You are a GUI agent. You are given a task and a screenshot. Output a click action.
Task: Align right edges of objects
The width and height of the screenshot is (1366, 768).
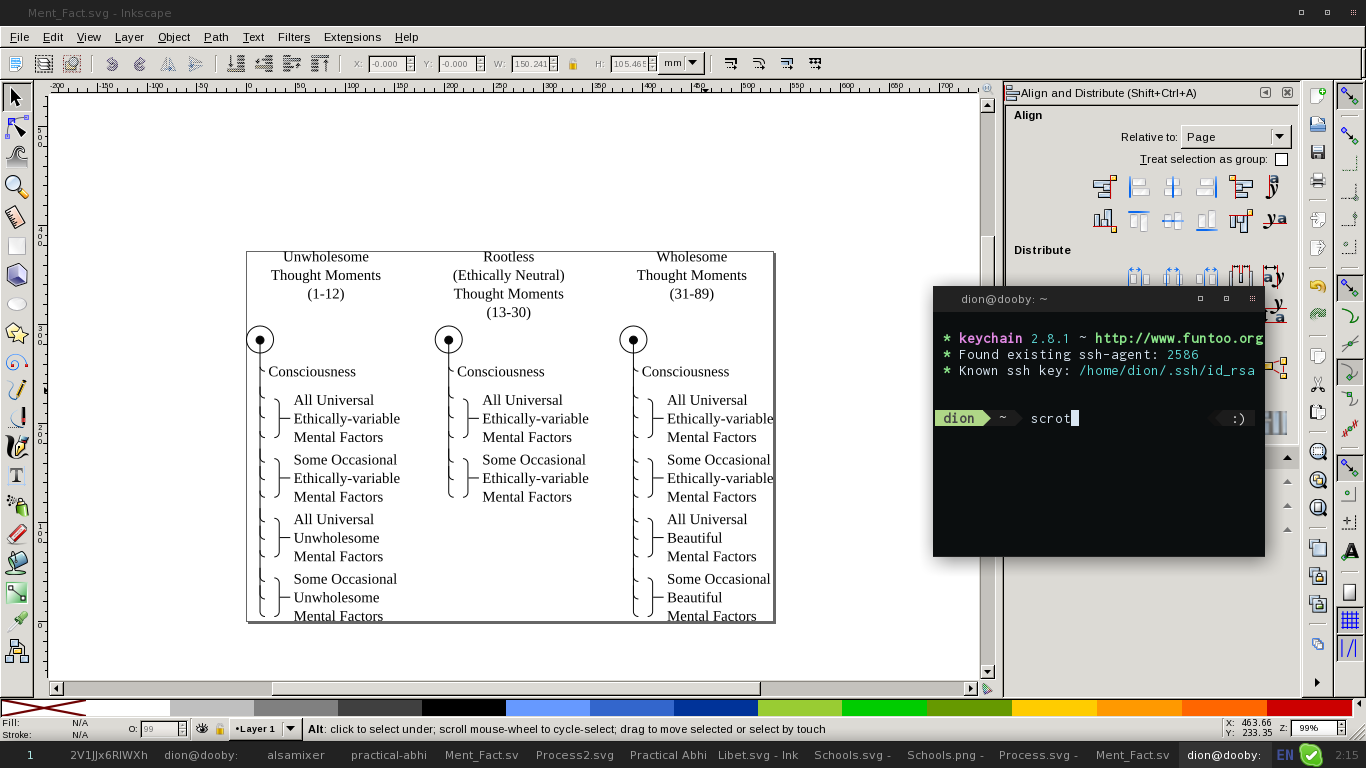pyautogui.click(x=1206, y=187)
